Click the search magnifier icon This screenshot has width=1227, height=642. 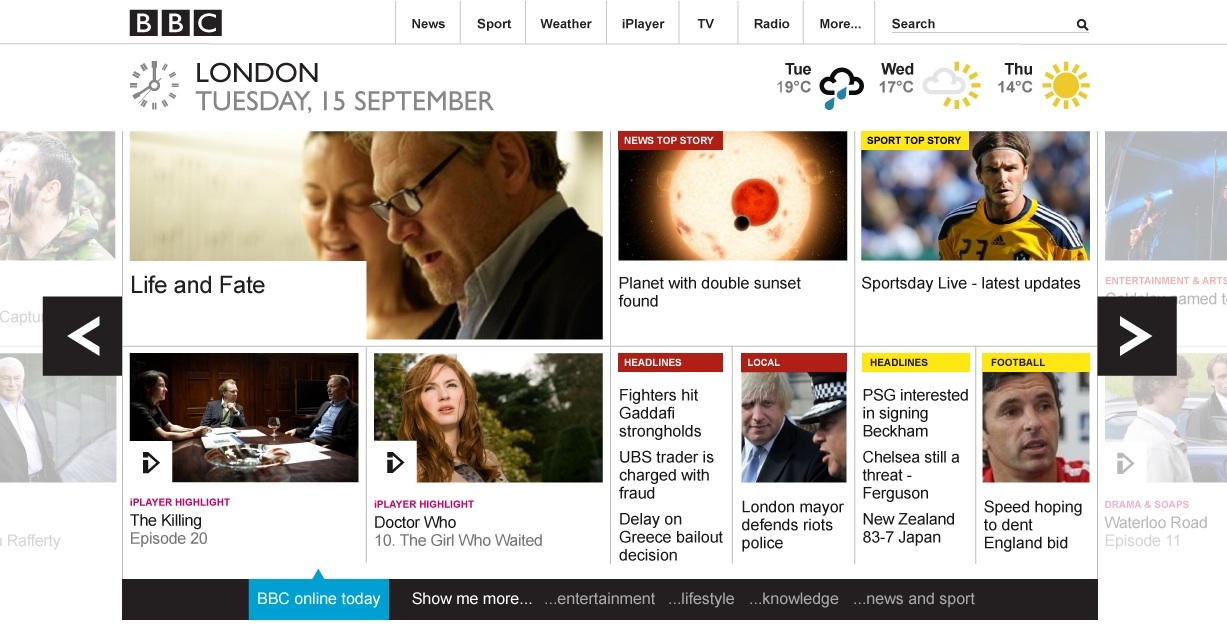[x=1082, y=25]
